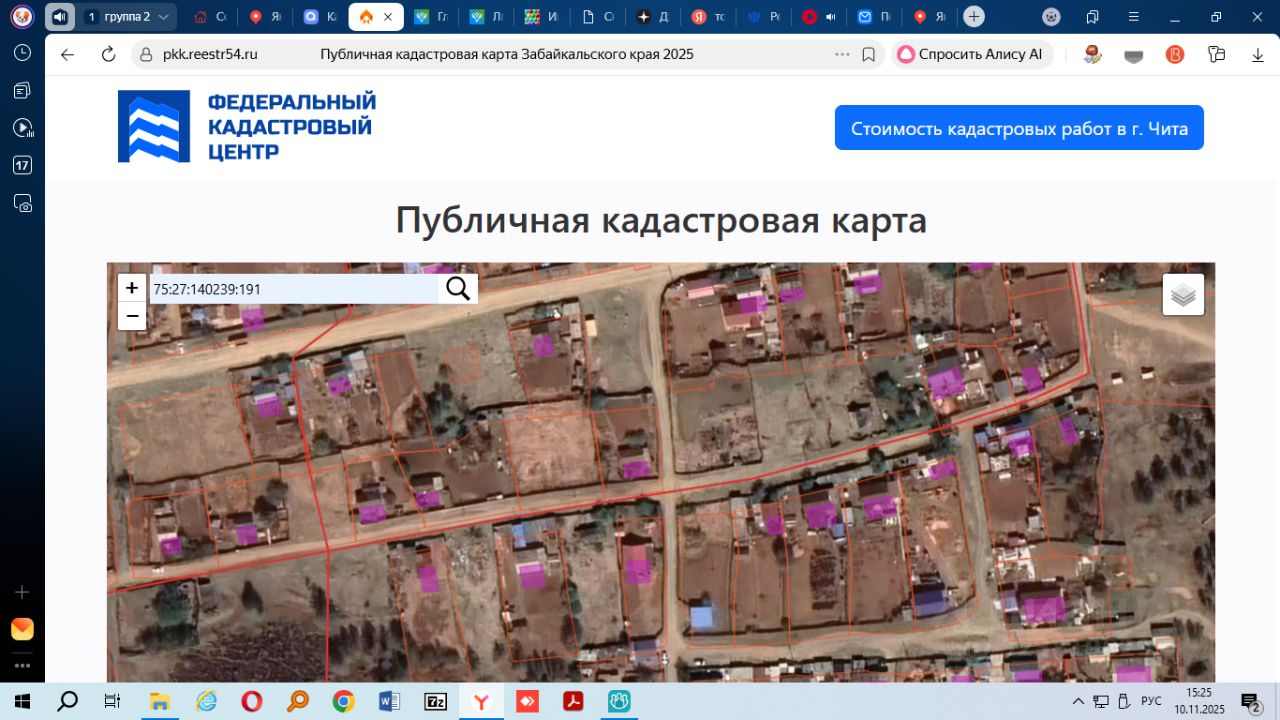The image size is (1280, 720).
Task: Open the collections icon in browser toolbar
Action: (1216, 55)
